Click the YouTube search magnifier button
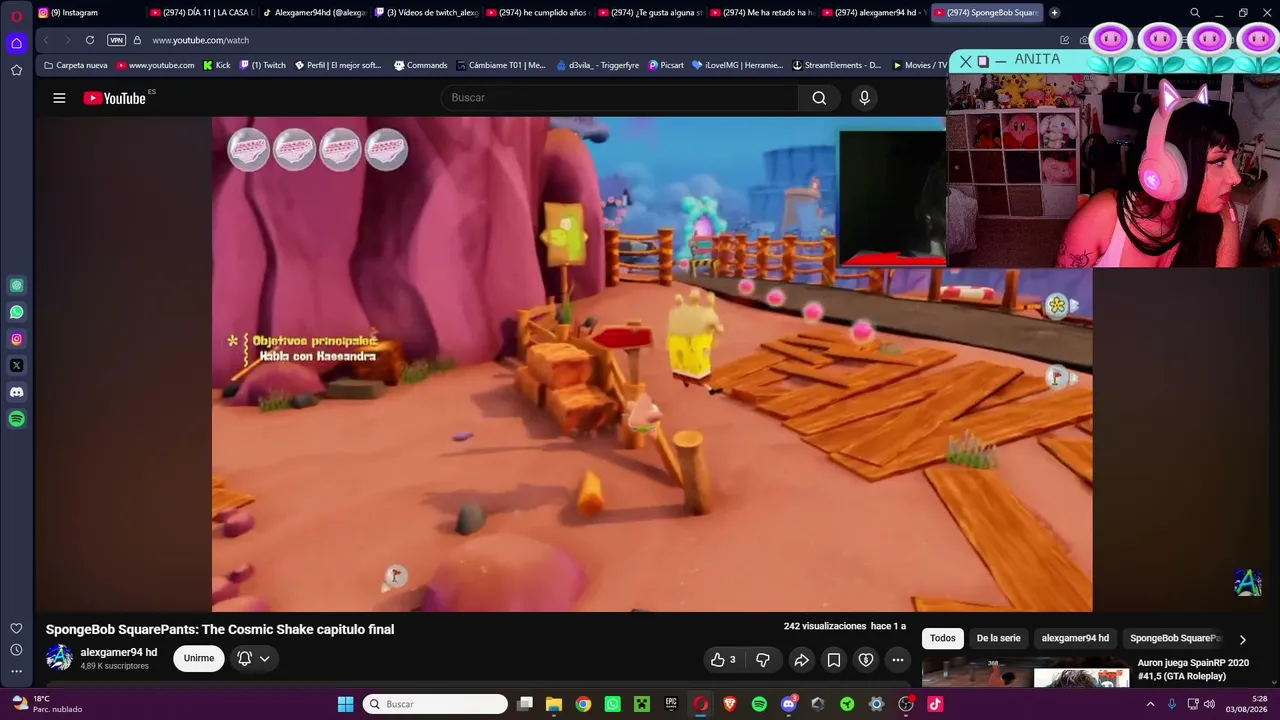The width and height of the screenshot is (1280, 720). point(819,98)
